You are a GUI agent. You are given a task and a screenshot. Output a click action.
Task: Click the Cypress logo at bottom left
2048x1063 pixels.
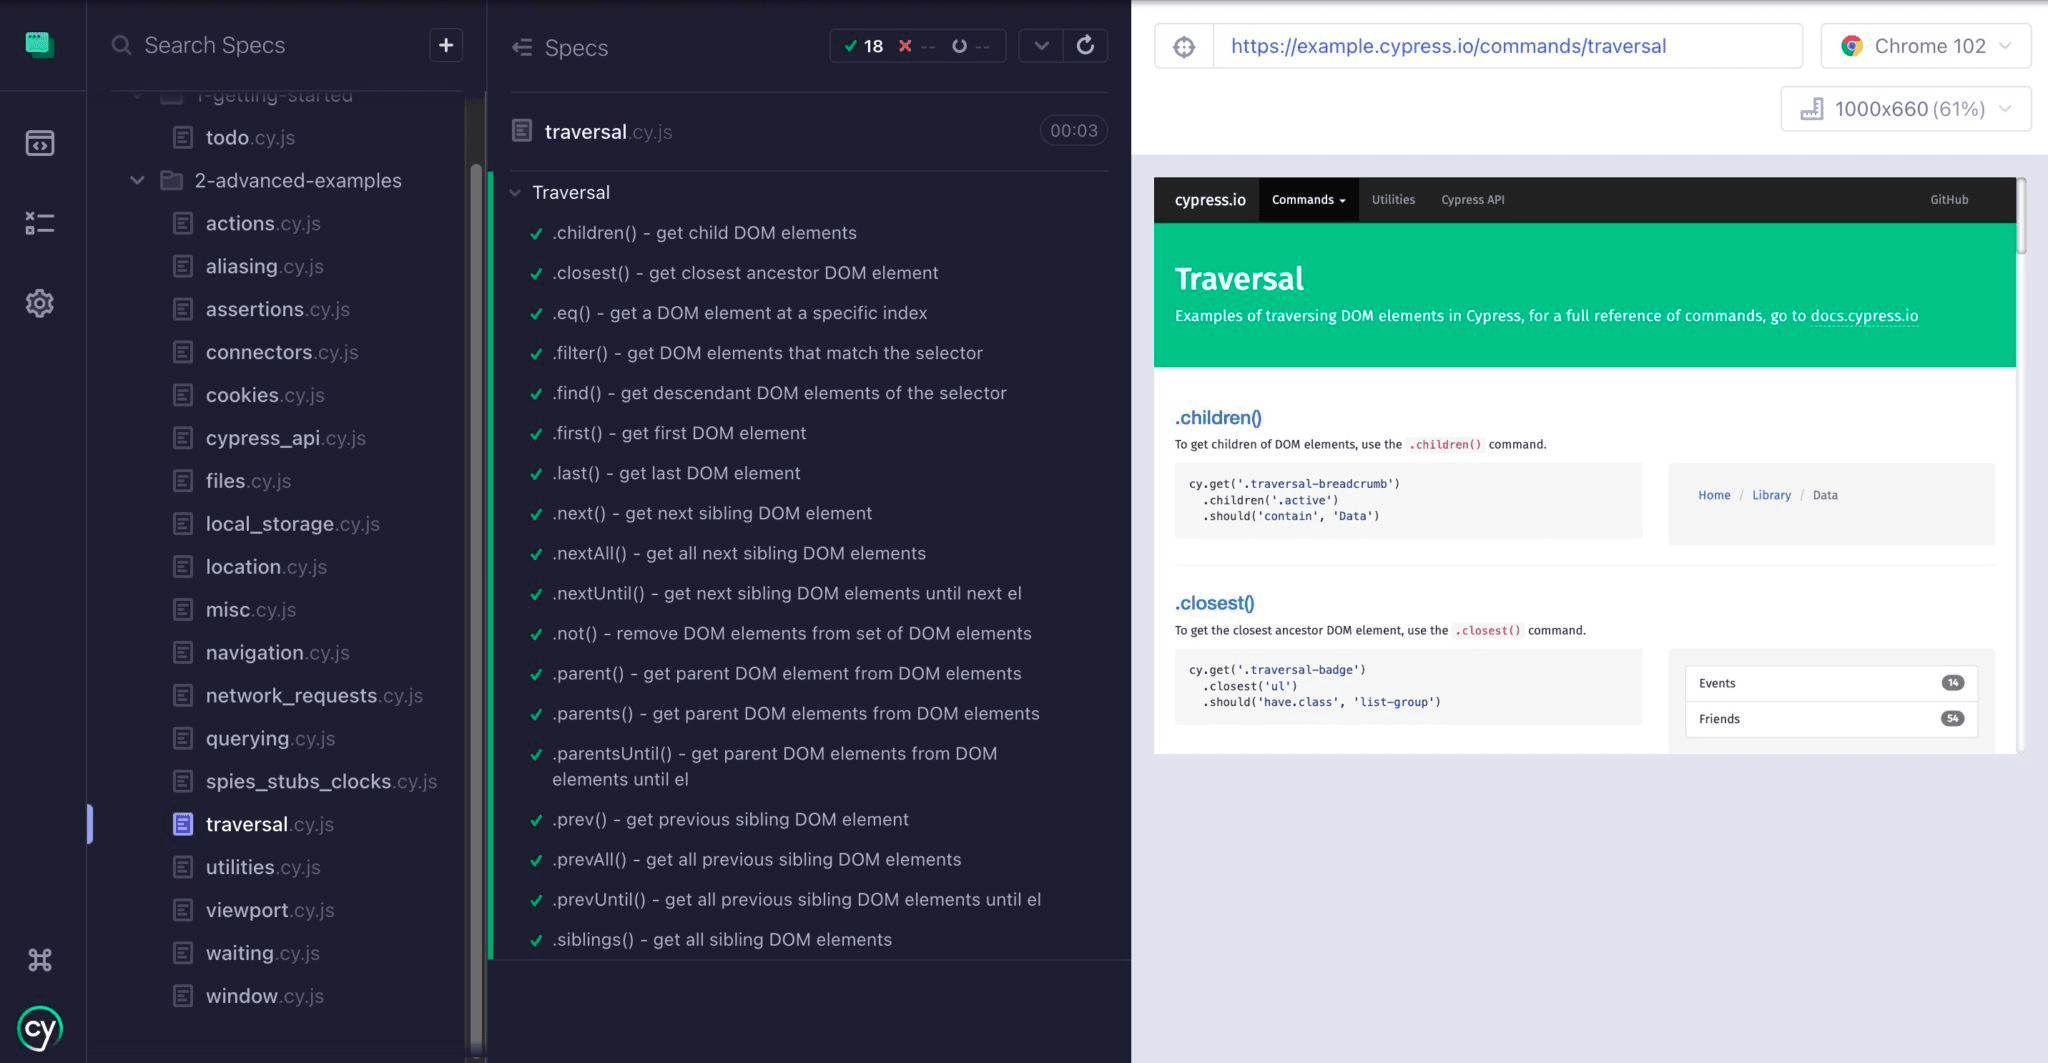click(40, 1029)
